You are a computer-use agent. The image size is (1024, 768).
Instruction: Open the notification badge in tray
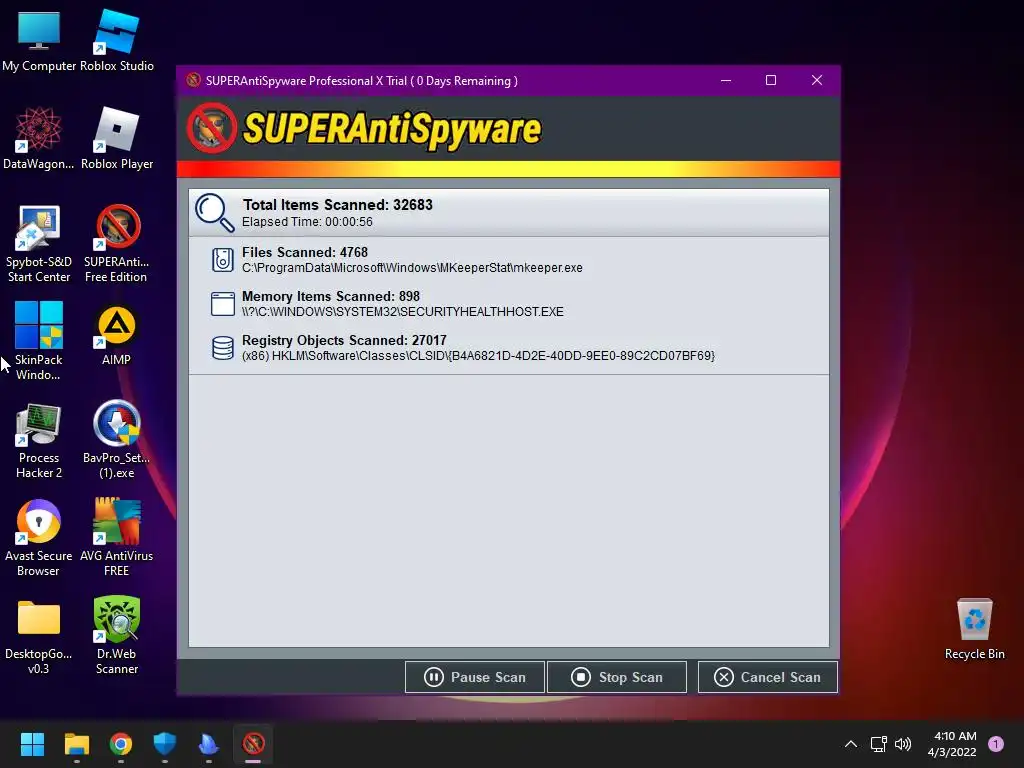(996, 744)
